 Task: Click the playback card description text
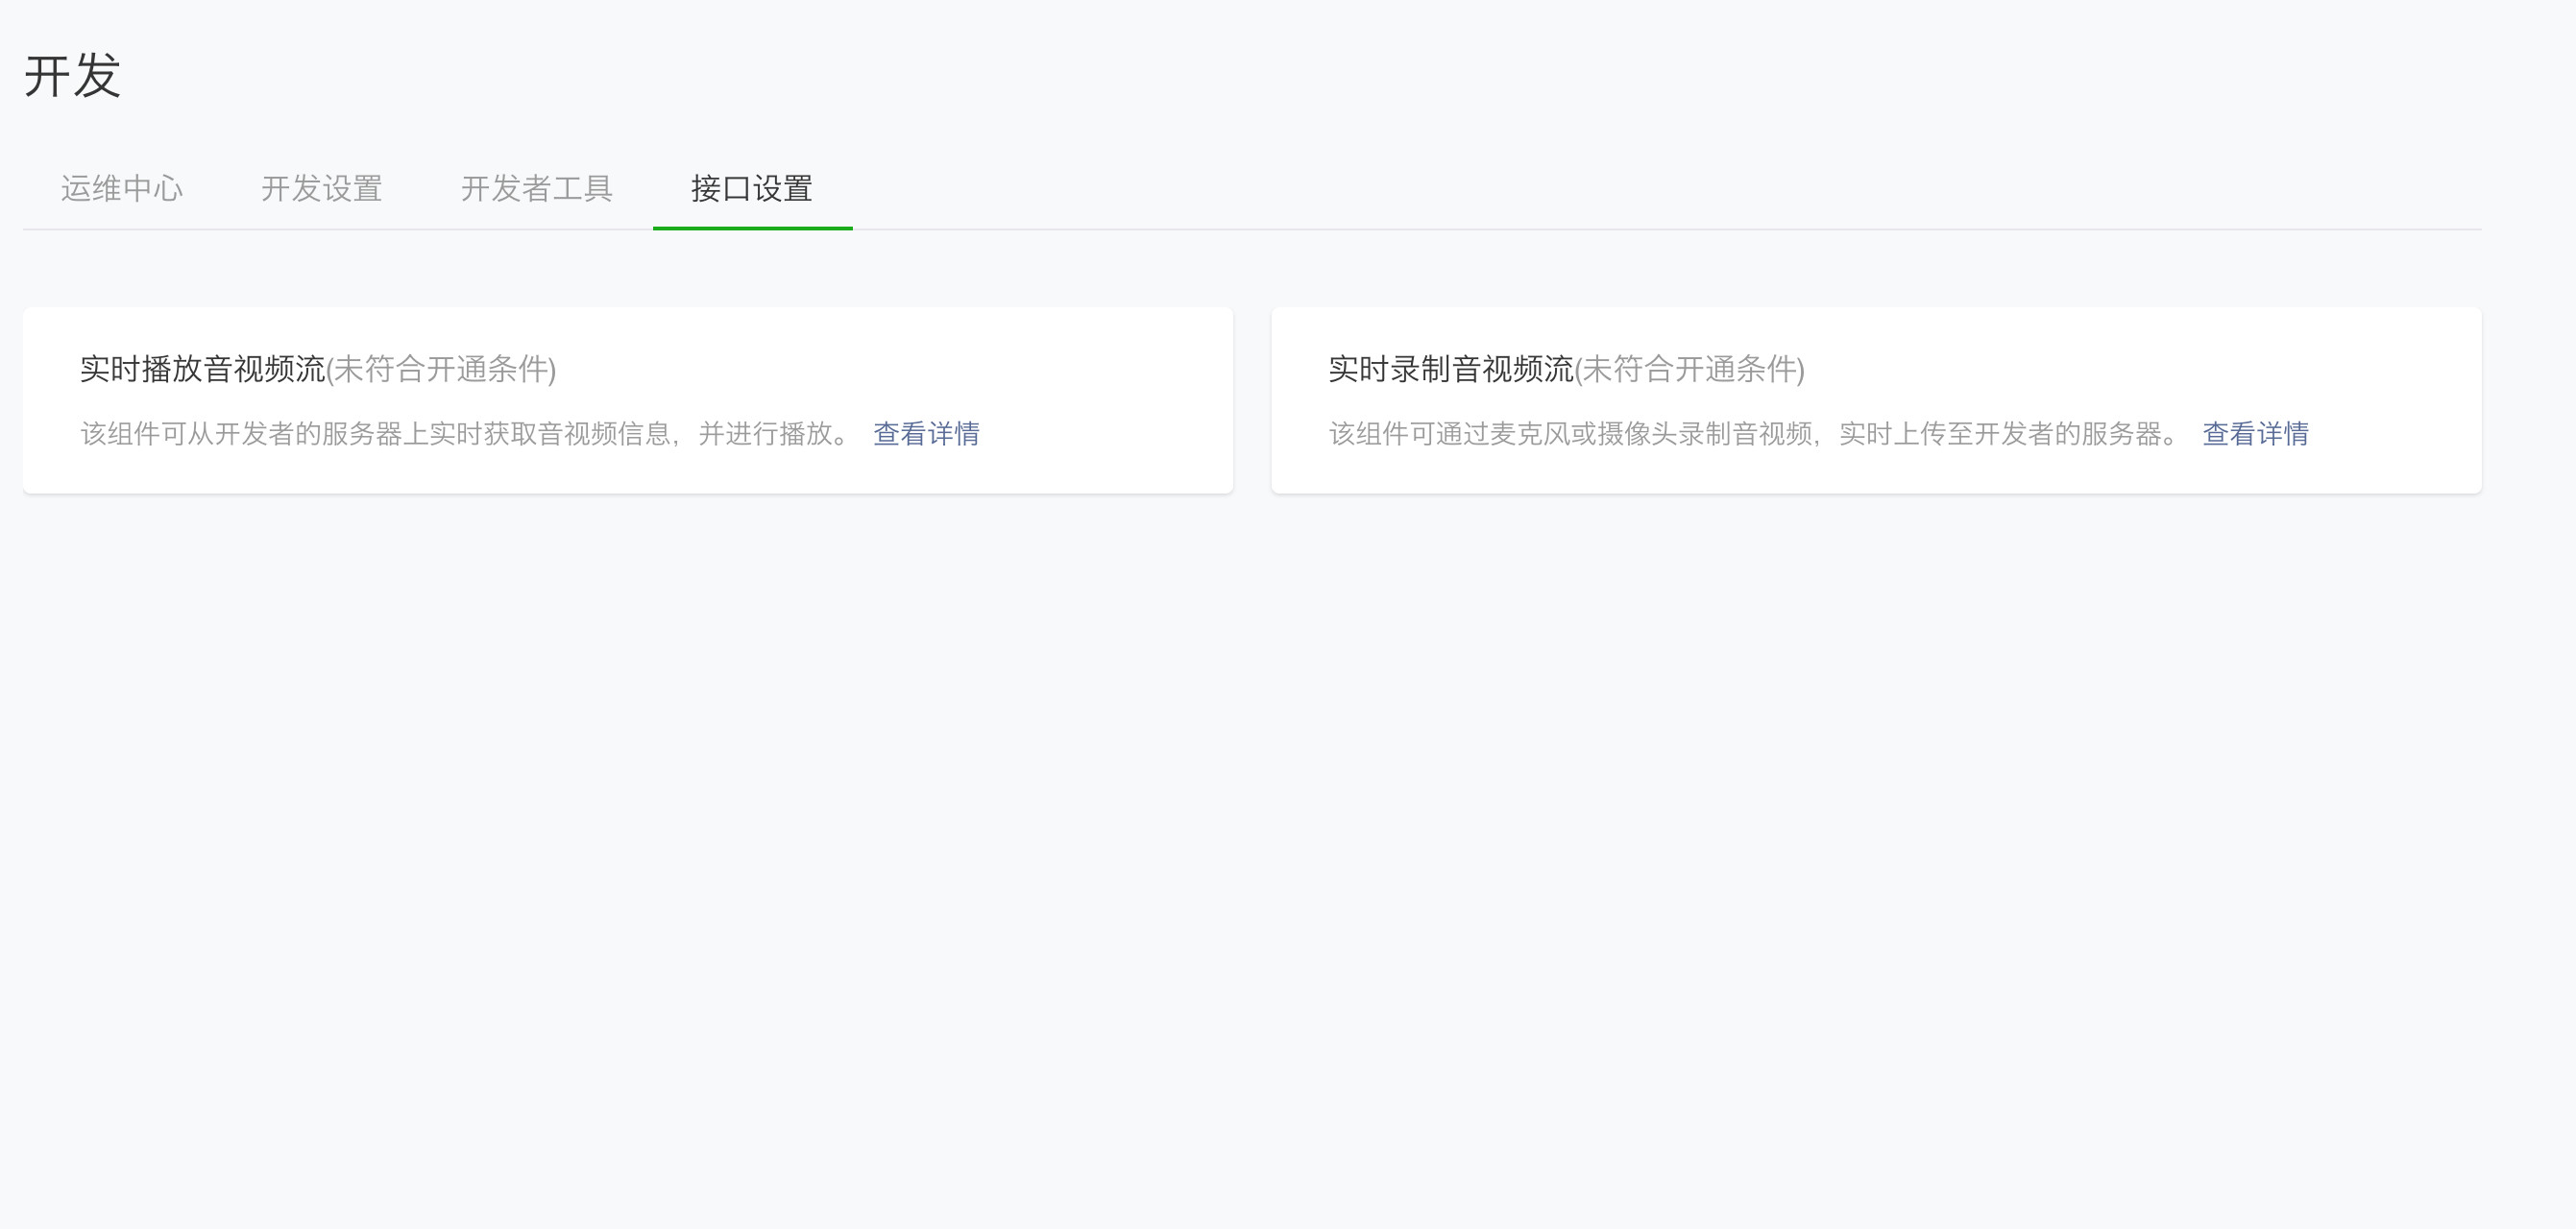point(465,433)
